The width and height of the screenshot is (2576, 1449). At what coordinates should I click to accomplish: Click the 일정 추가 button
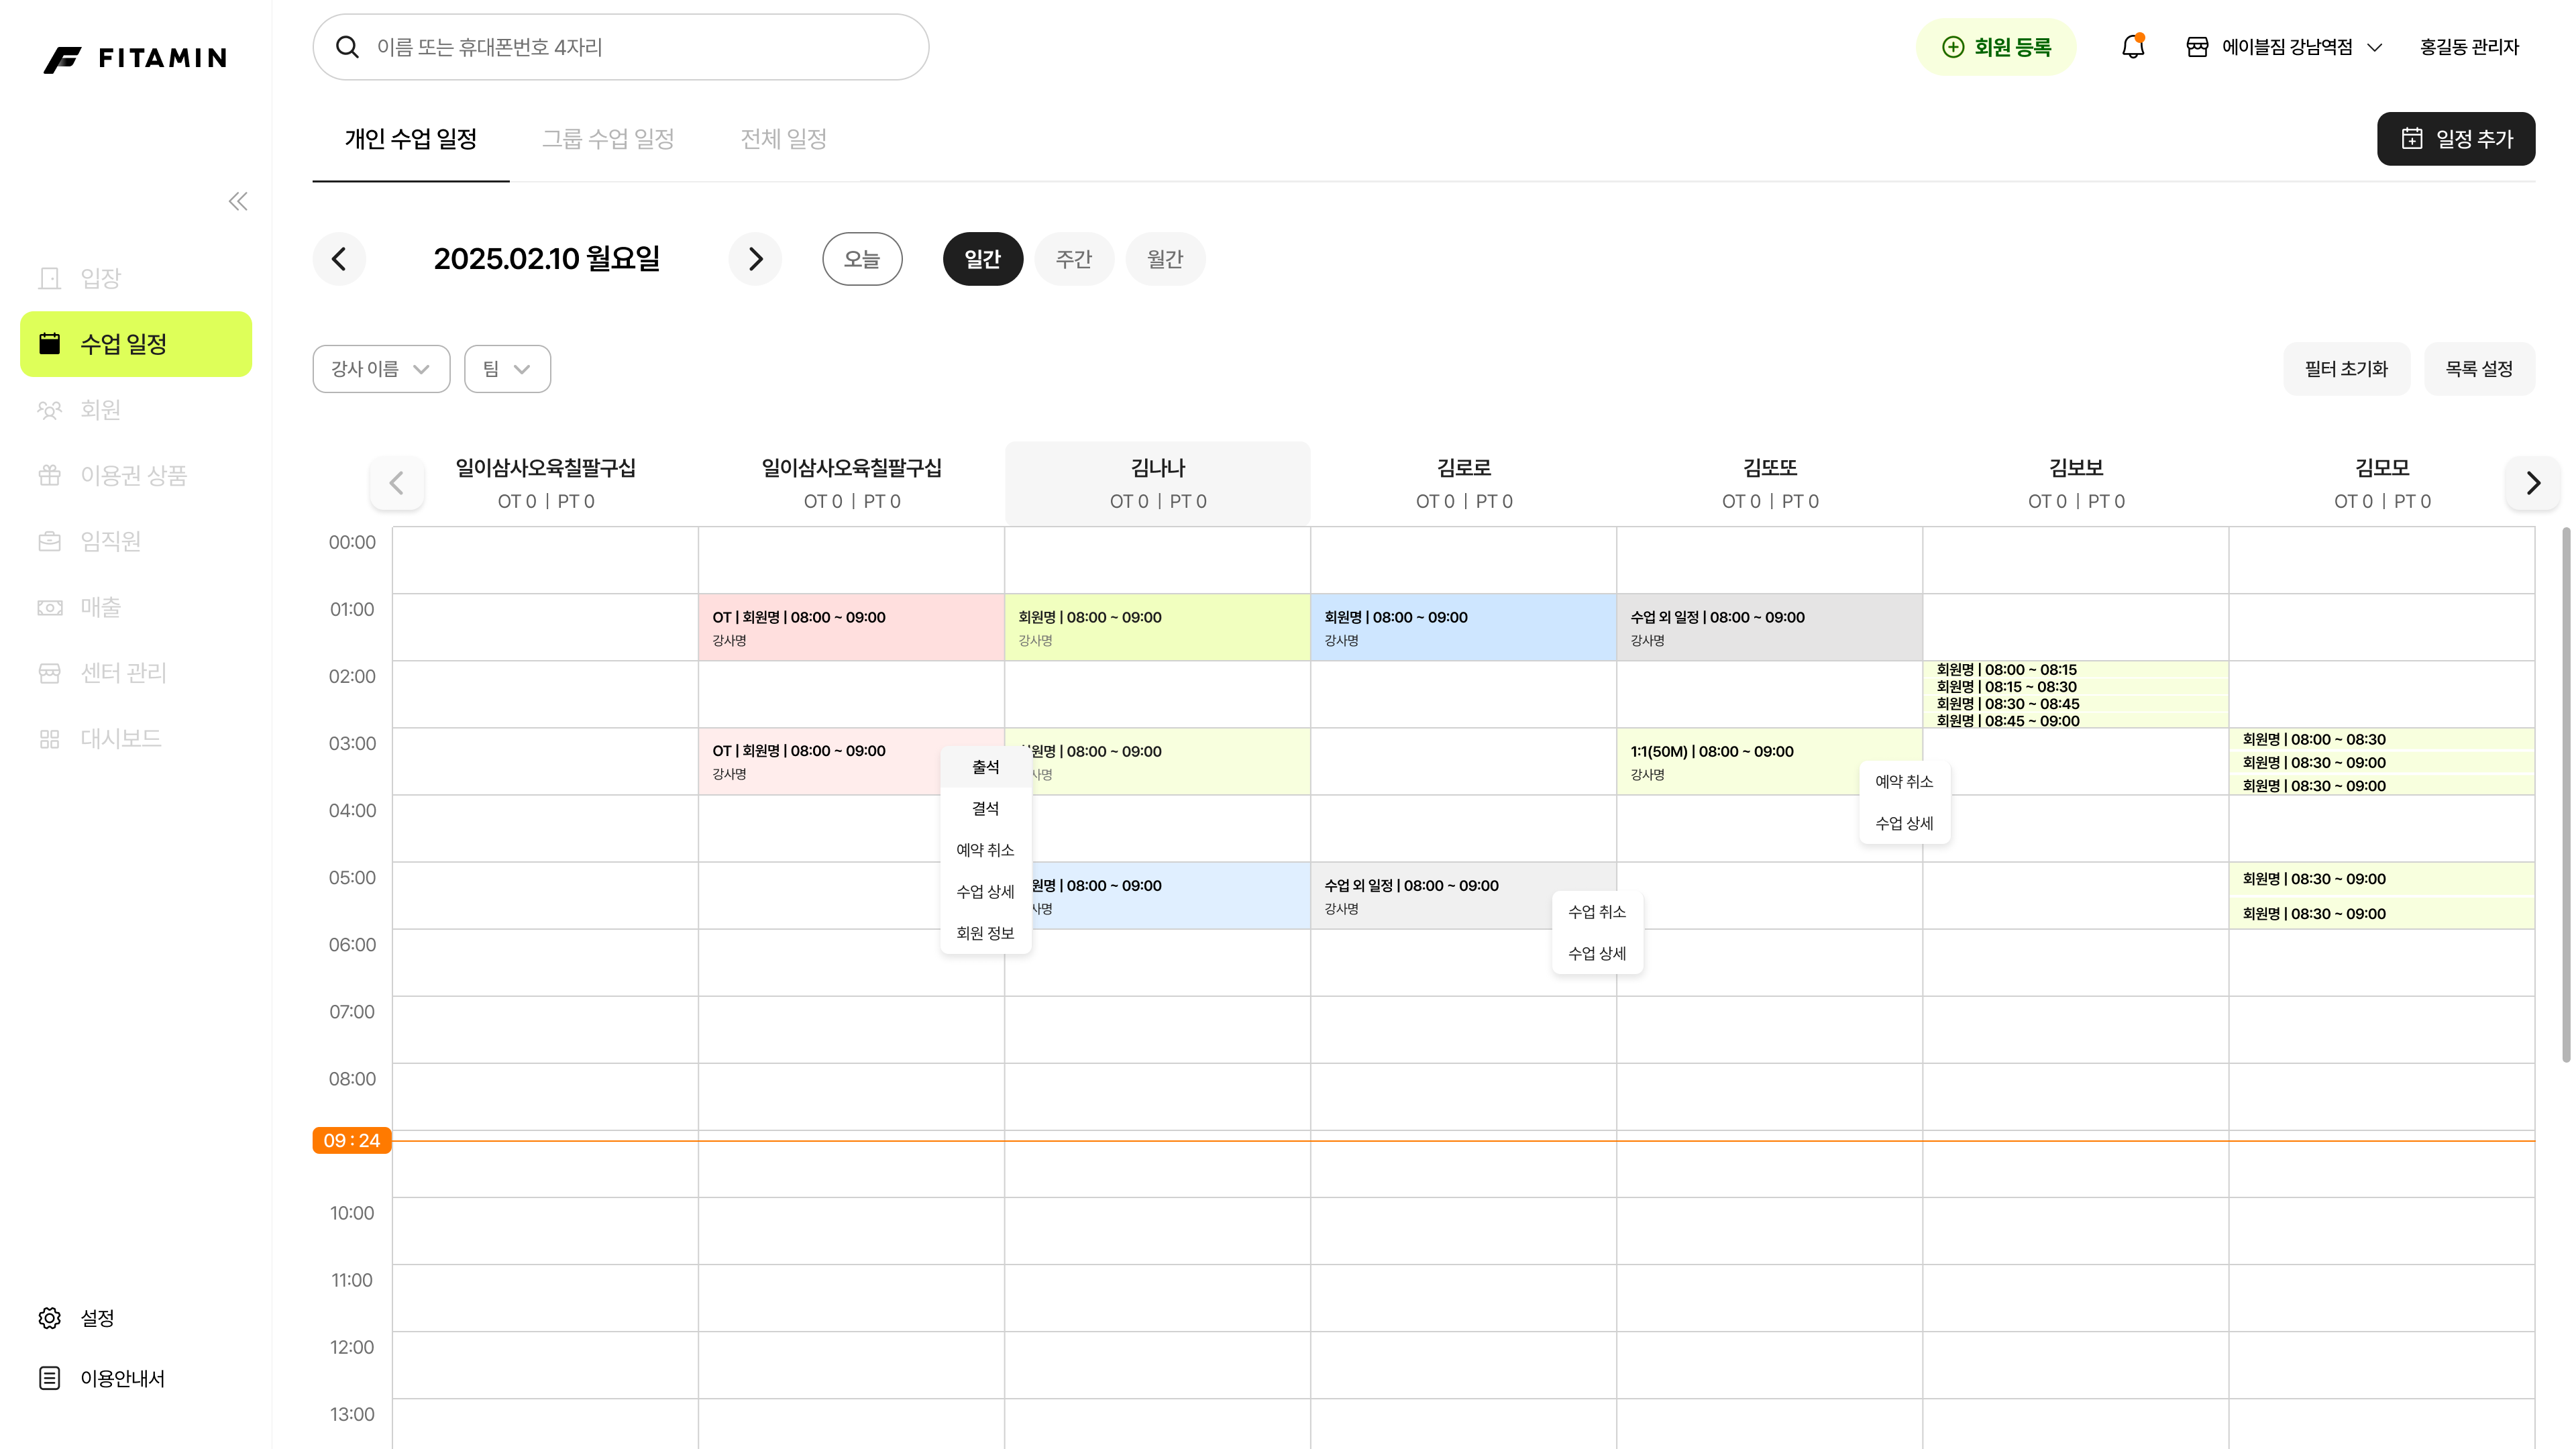[2455, 139]
